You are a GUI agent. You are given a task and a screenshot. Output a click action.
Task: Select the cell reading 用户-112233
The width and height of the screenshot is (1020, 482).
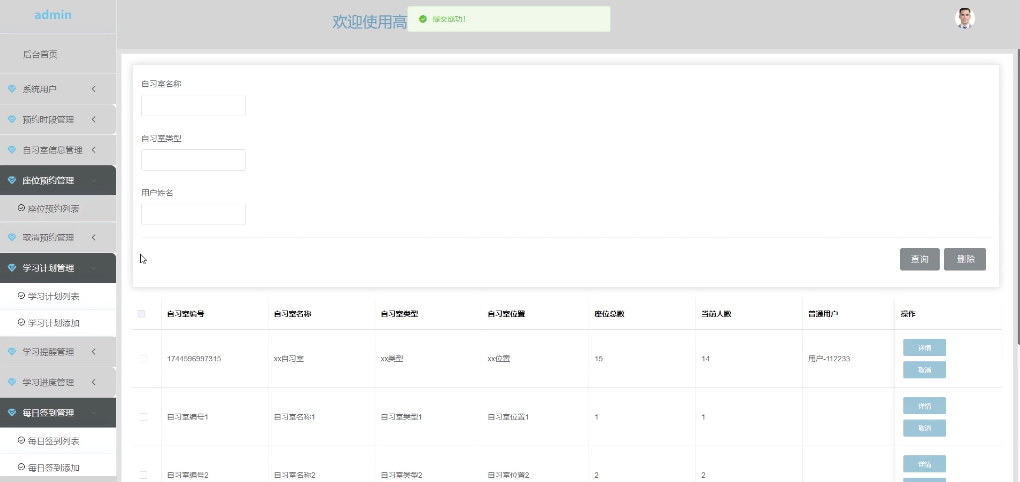pos(829,359)
